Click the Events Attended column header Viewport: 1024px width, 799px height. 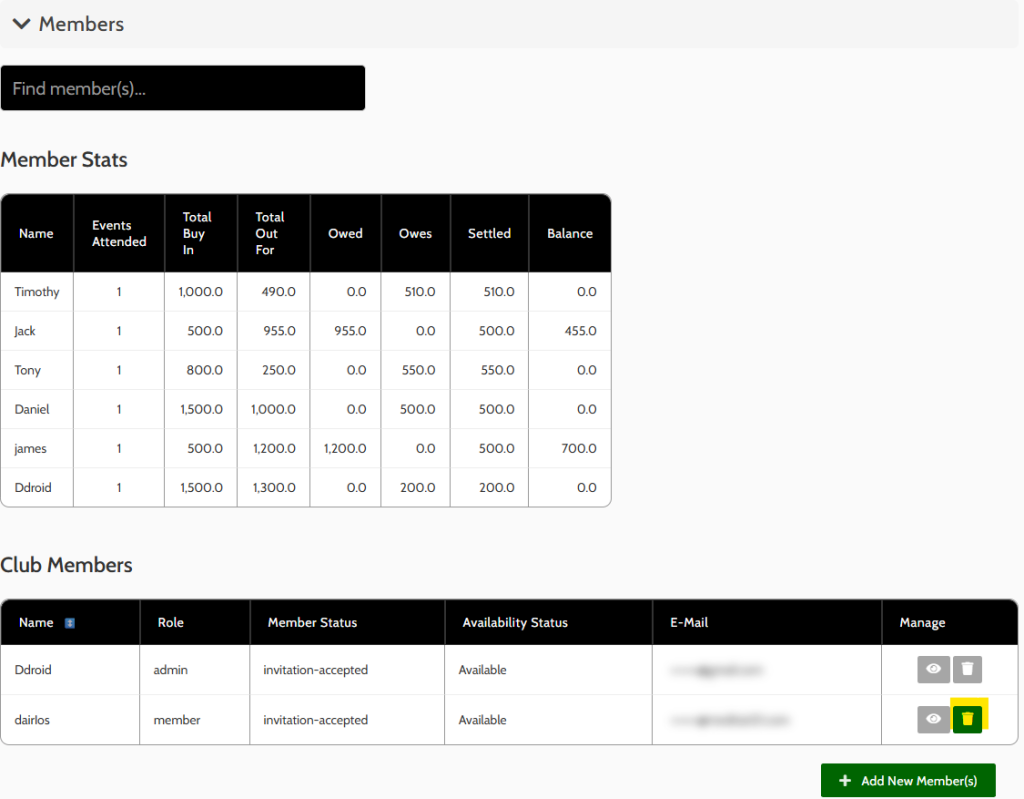119,233
